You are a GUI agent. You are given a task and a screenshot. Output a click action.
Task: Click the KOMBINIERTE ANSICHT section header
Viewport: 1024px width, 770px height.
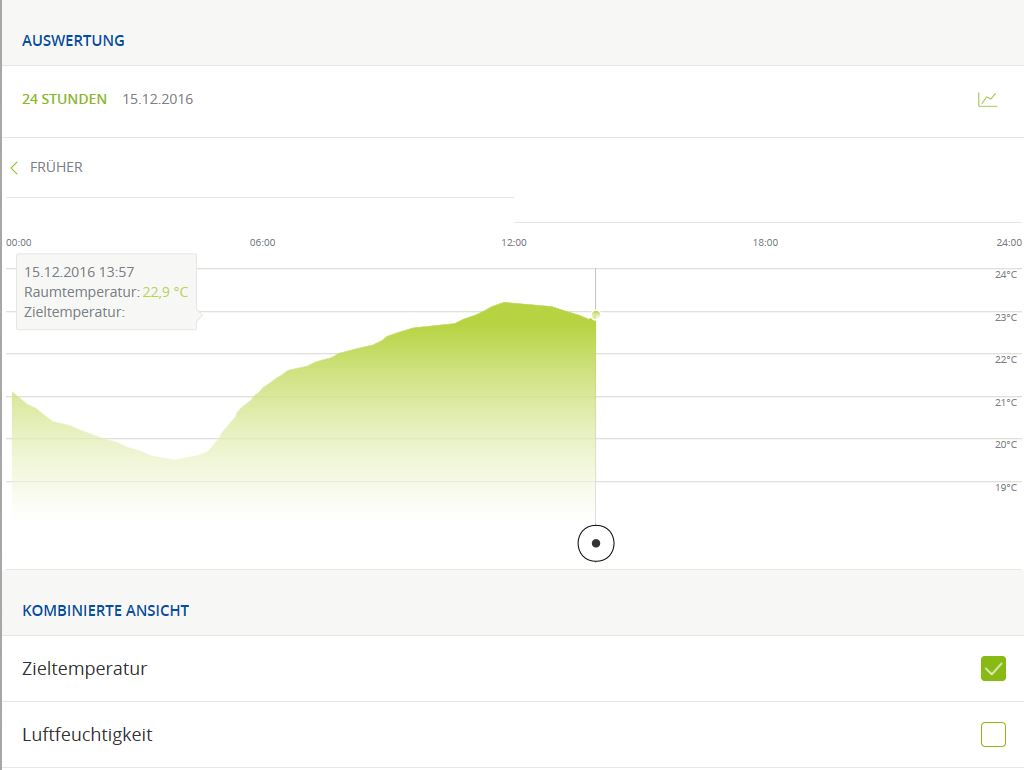(105, 610)
